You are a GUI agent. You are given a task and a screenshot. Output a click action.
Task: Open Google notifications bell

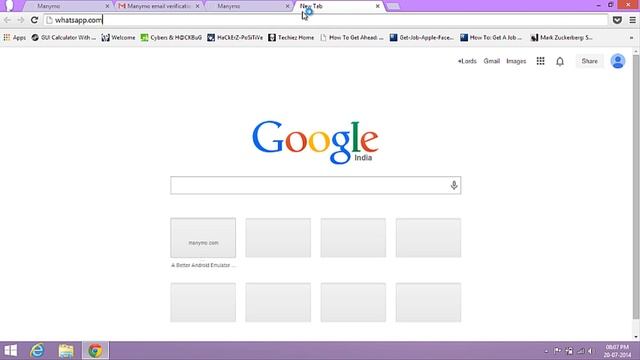coord(560,61)
